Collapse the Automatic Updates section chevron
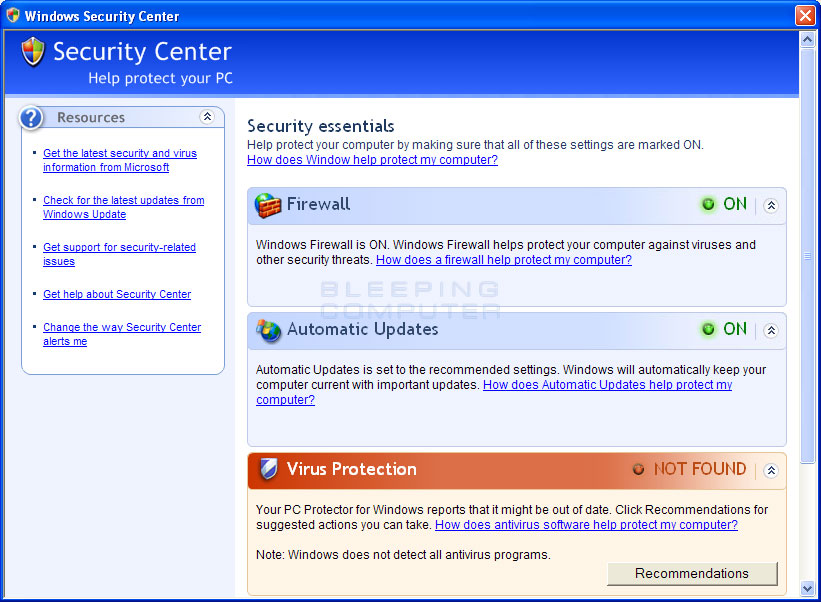The width and height of the screenshot is (821, 602). pos(770,330)
